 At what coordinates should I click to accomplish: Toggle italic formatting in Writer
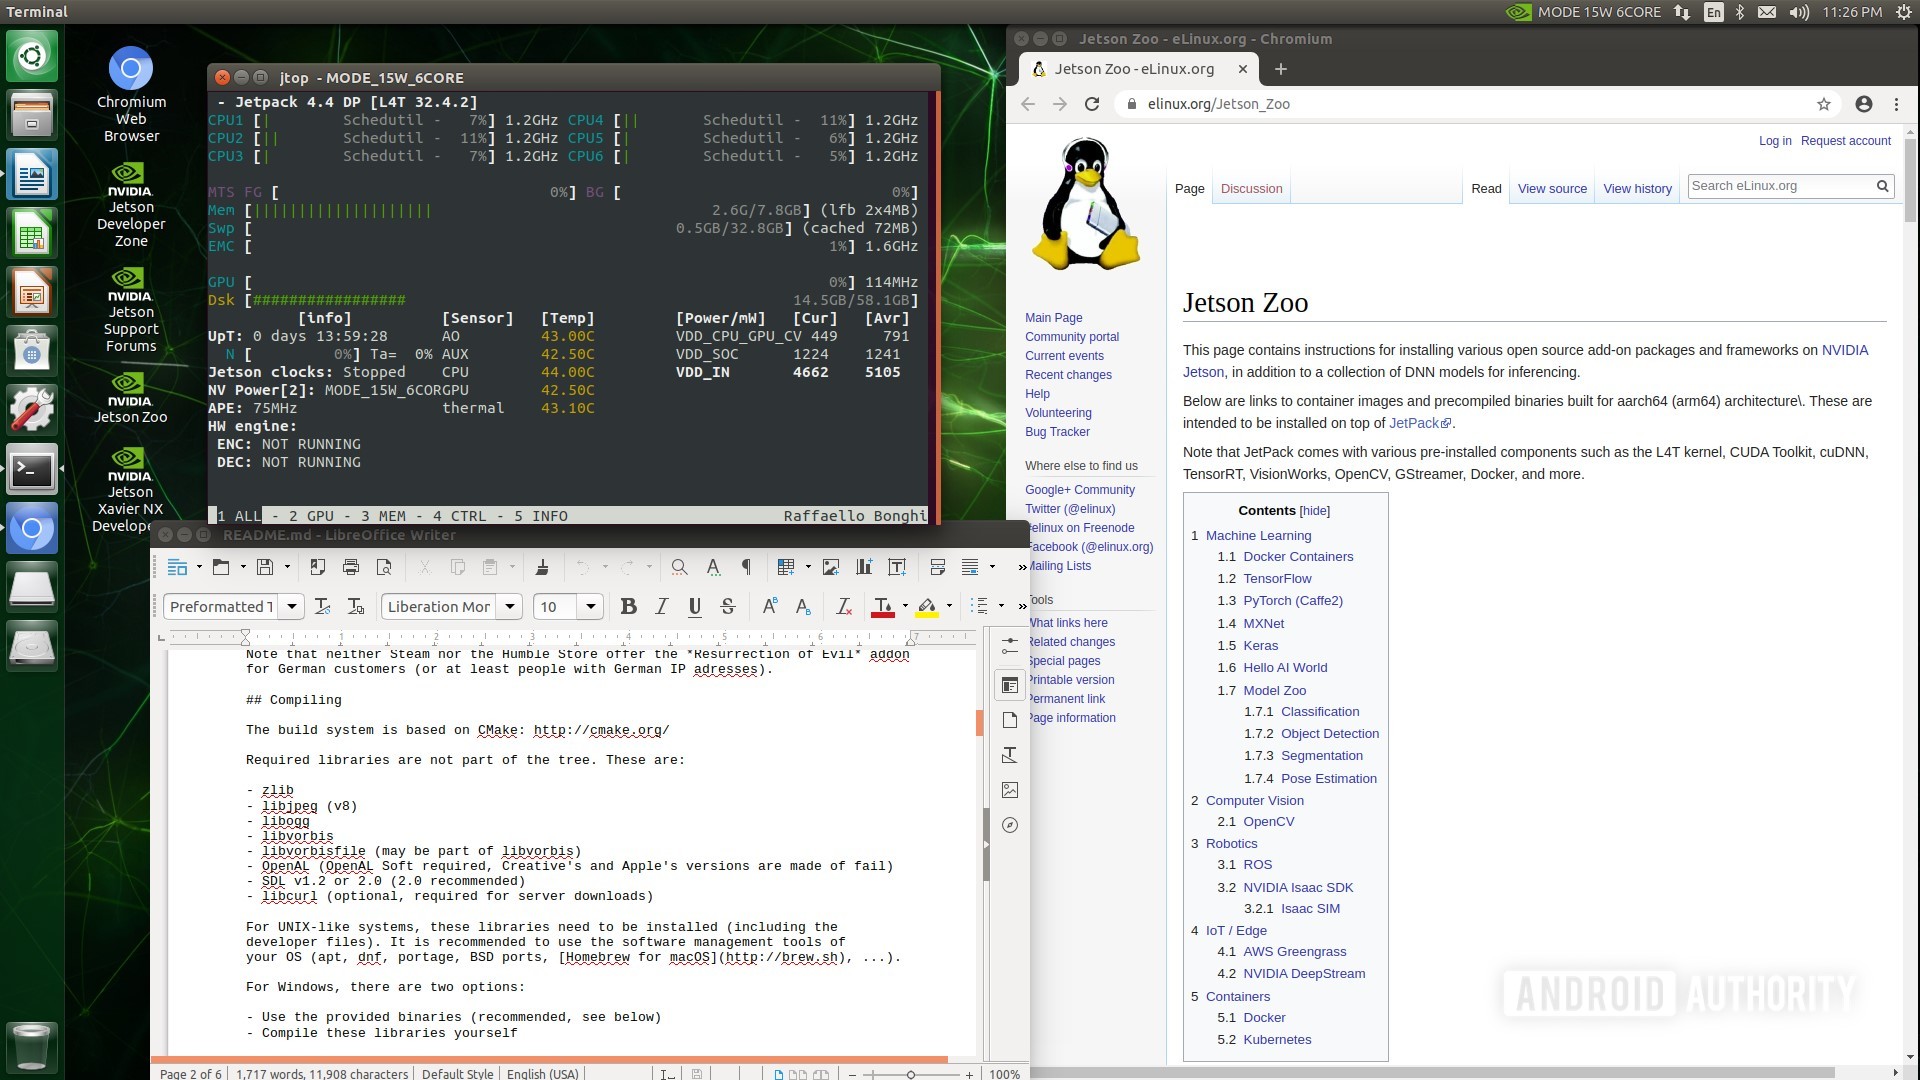[x=661, y=606]
